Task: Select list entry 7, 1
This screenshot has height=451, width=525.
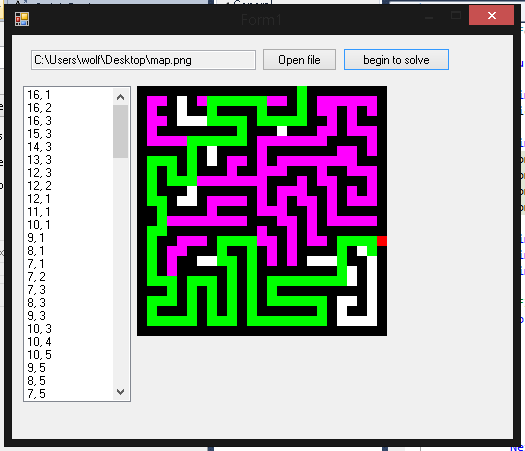Action: click(35, 264)
